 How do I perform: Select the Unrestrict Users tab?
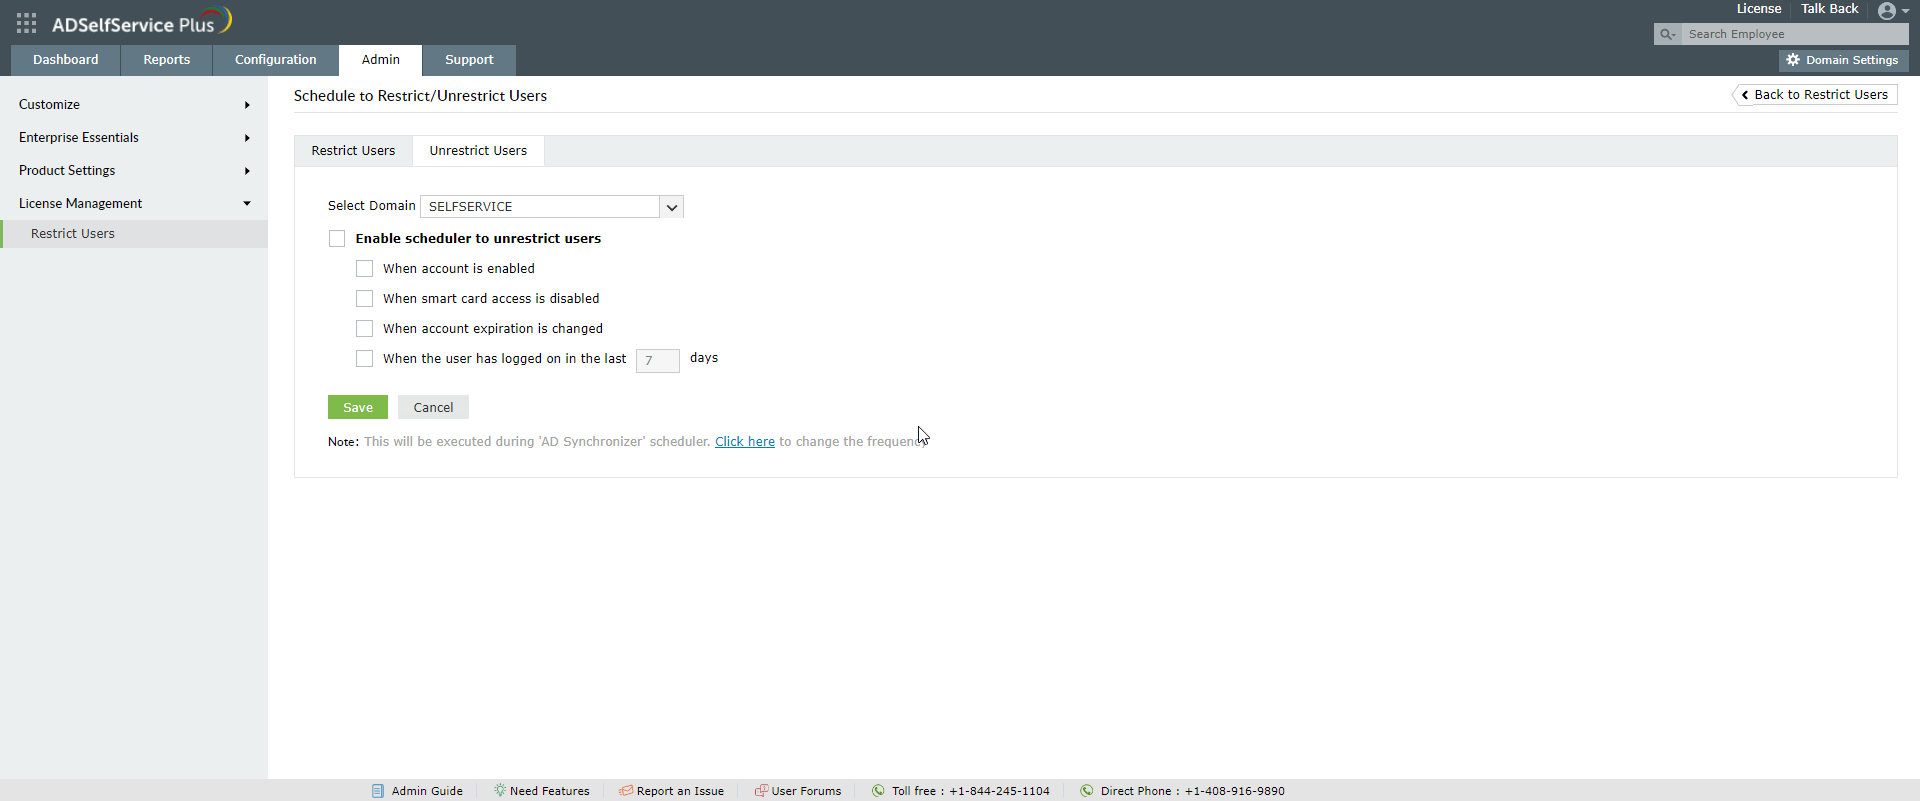point(478,151)
